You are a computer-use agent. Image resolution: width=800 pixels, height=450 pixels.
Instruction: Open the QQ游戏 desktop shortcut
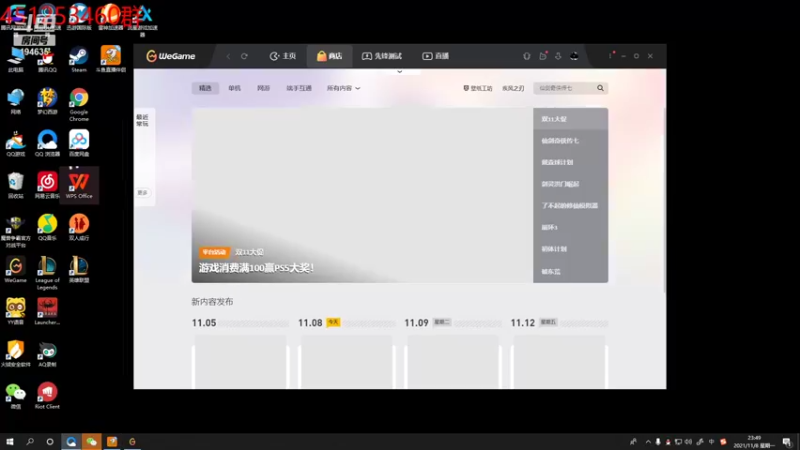[x=16, y=143]
